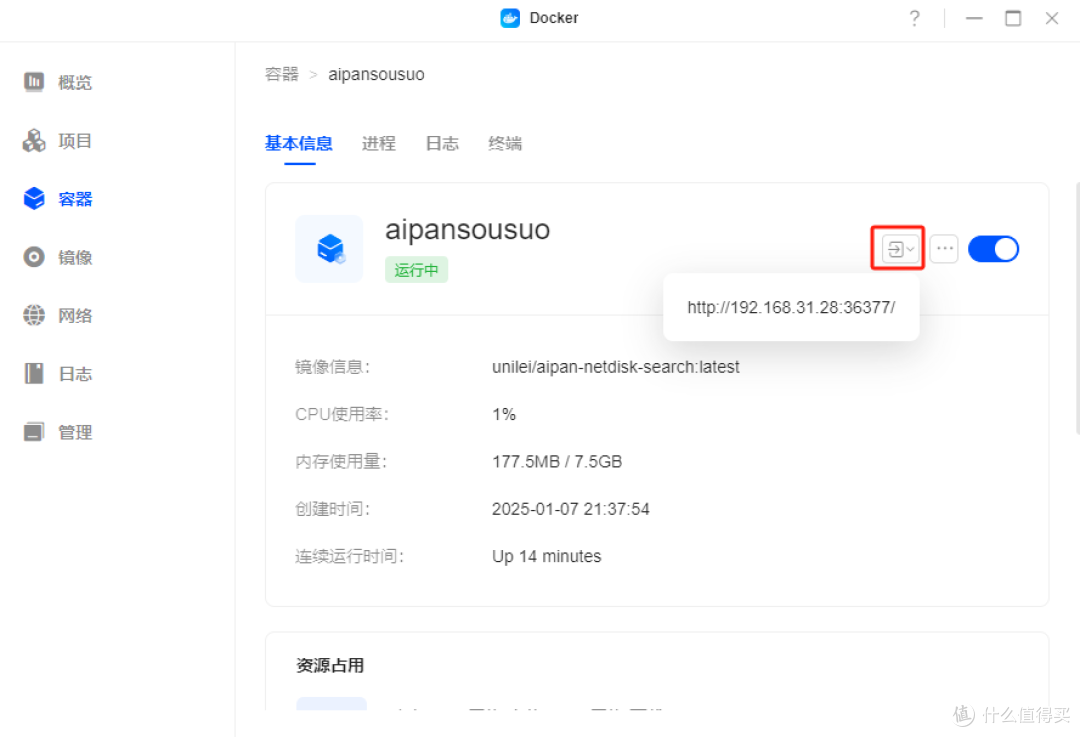Open the http://192.168.31.28:36377/ link
This screenshot has width=1080, height=737.
tap(791, 308)
